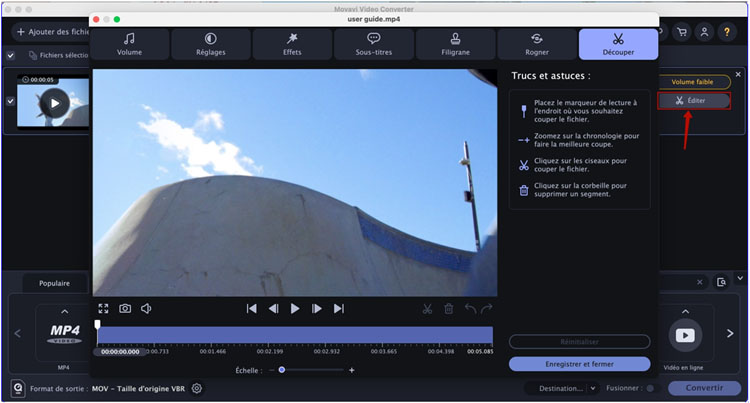750x403 pixels.
Task: Take a snapshot with the camera icon
Action: (x=125, y=309)
